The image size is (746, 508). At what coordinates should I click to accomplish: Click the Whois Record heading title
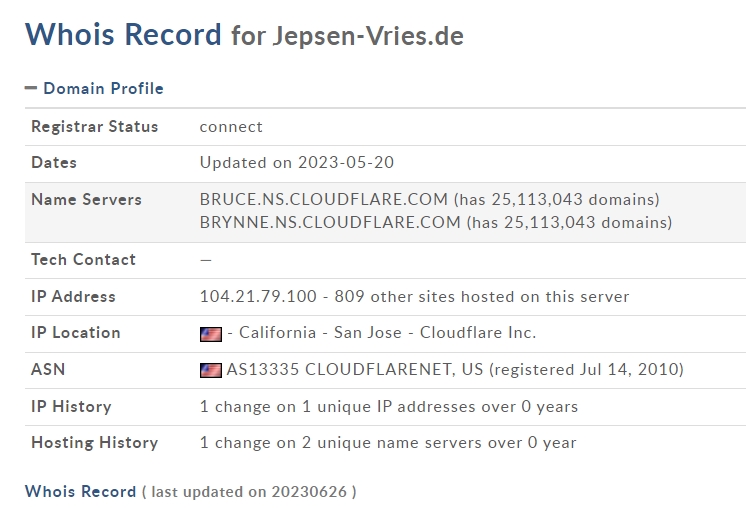click(123, 34)
